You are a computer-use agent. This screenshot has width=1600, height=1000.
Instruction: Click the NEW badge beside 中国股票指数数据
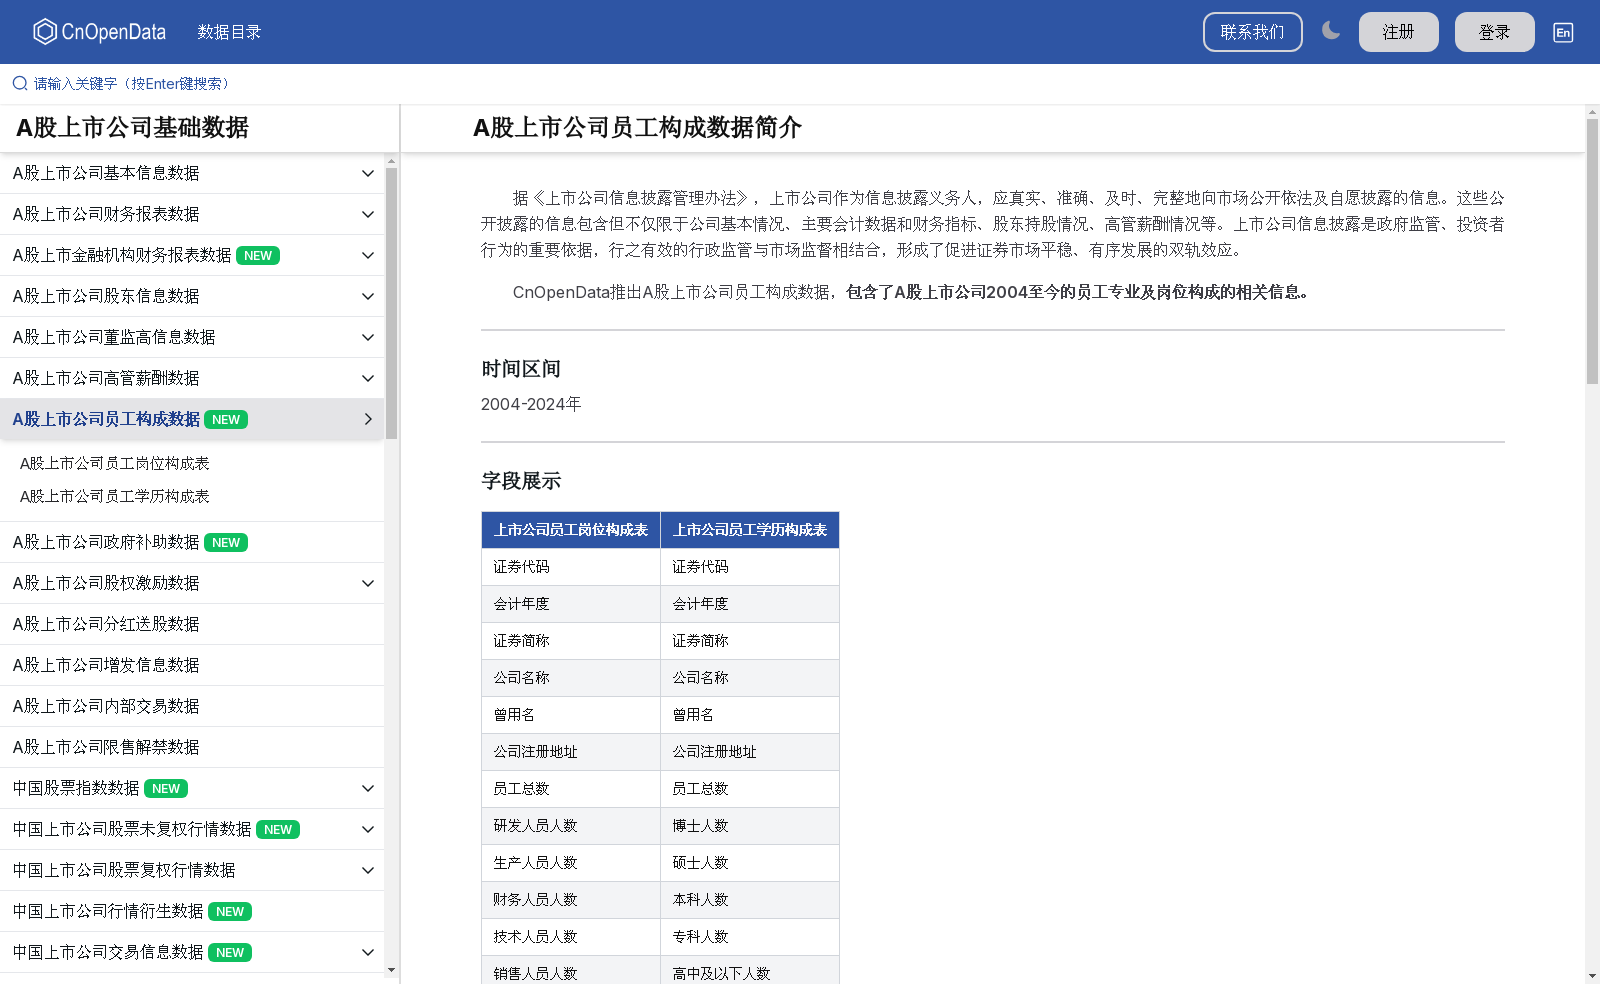(165, 788)
